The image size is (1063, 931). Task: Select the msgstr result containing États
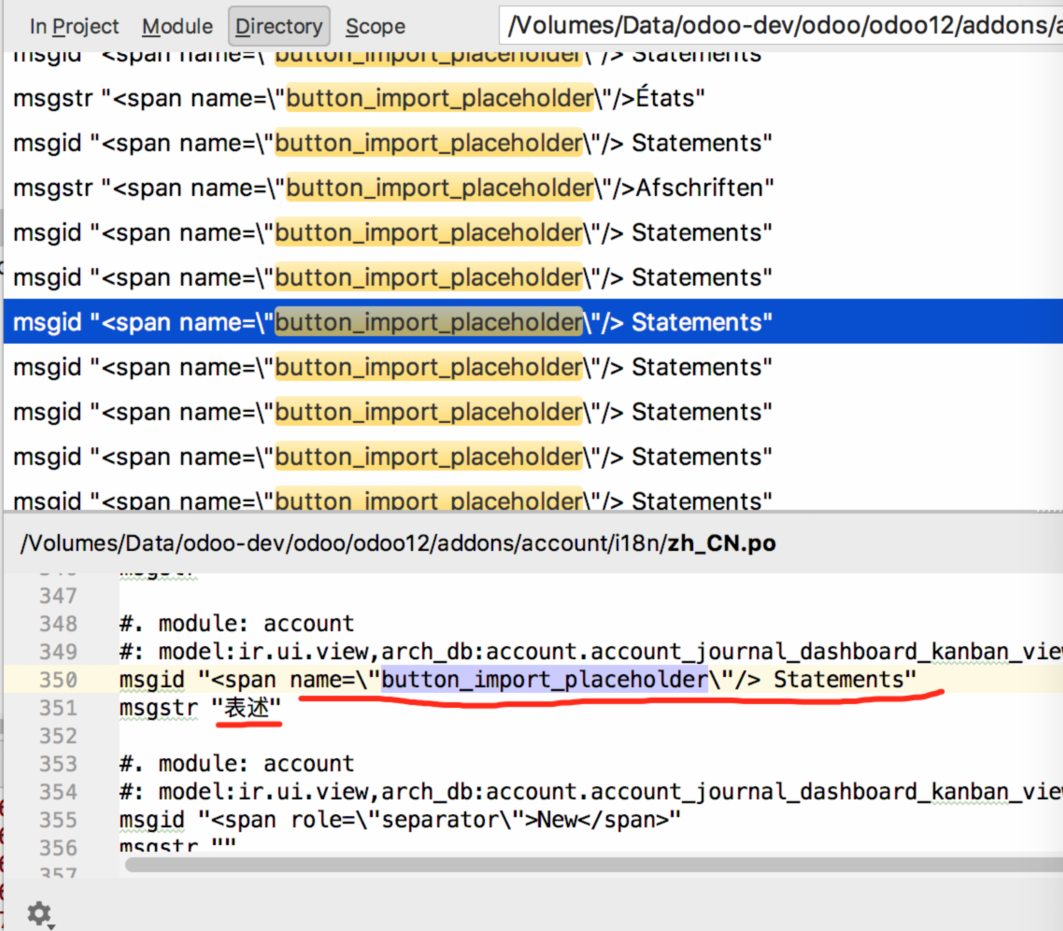[x=400, y=98]
